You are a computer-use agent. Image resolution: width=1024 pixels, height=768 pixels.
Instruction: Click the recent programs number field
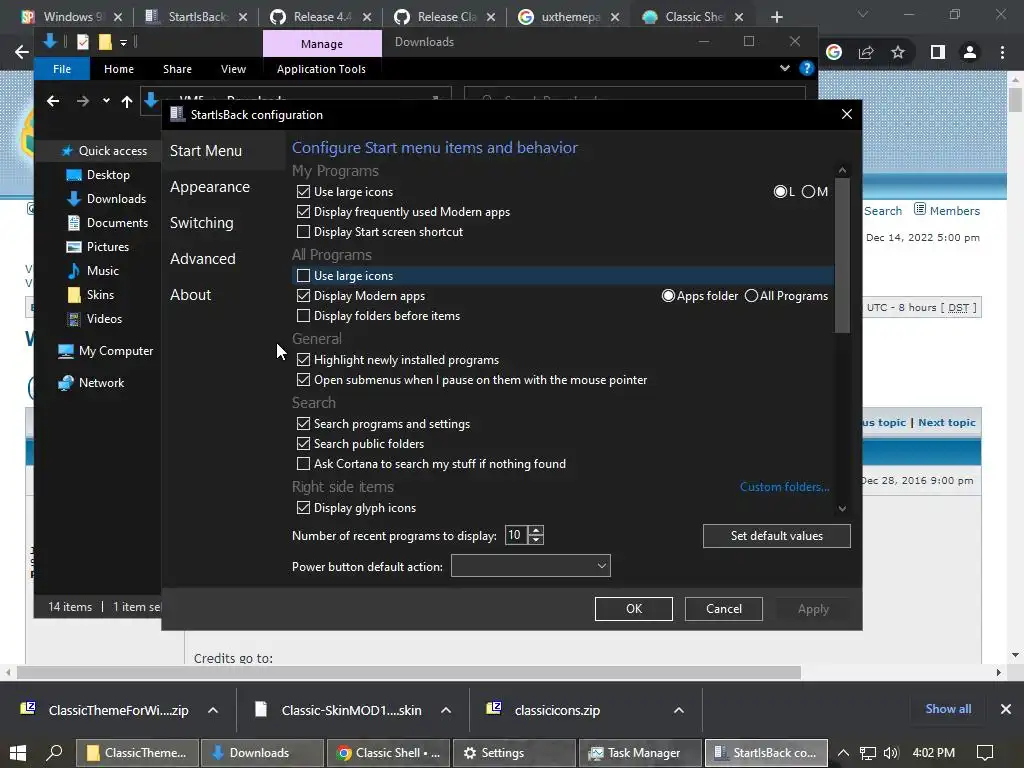pos(516,536)
